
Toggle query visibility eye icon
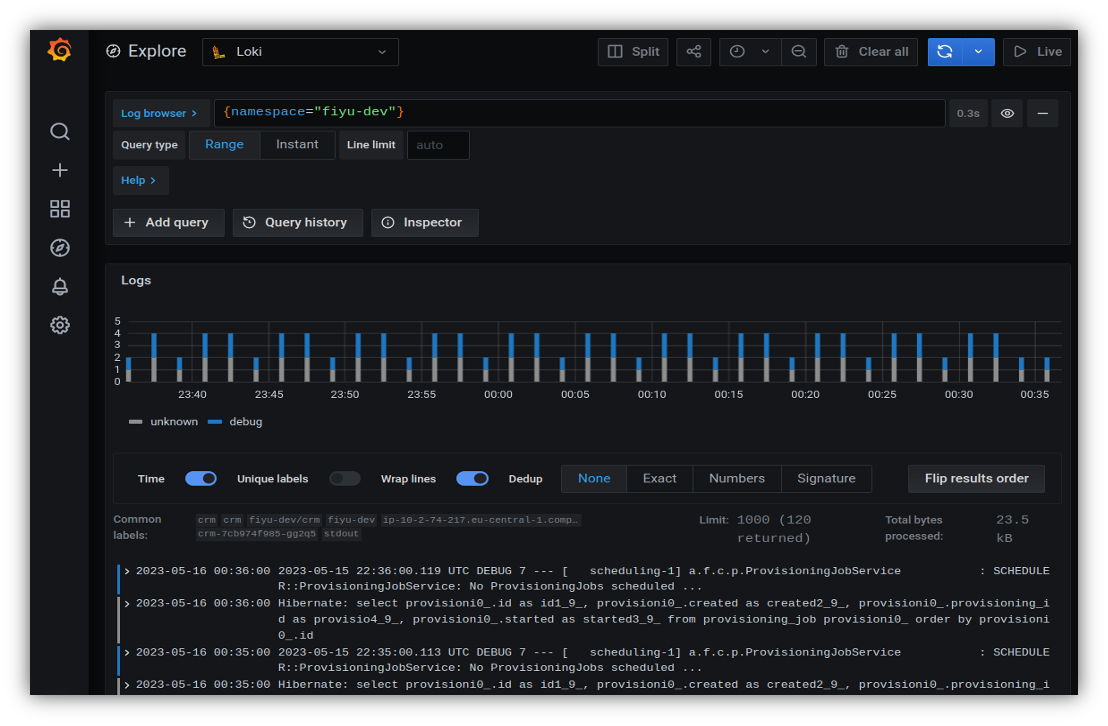point(1007,113)
